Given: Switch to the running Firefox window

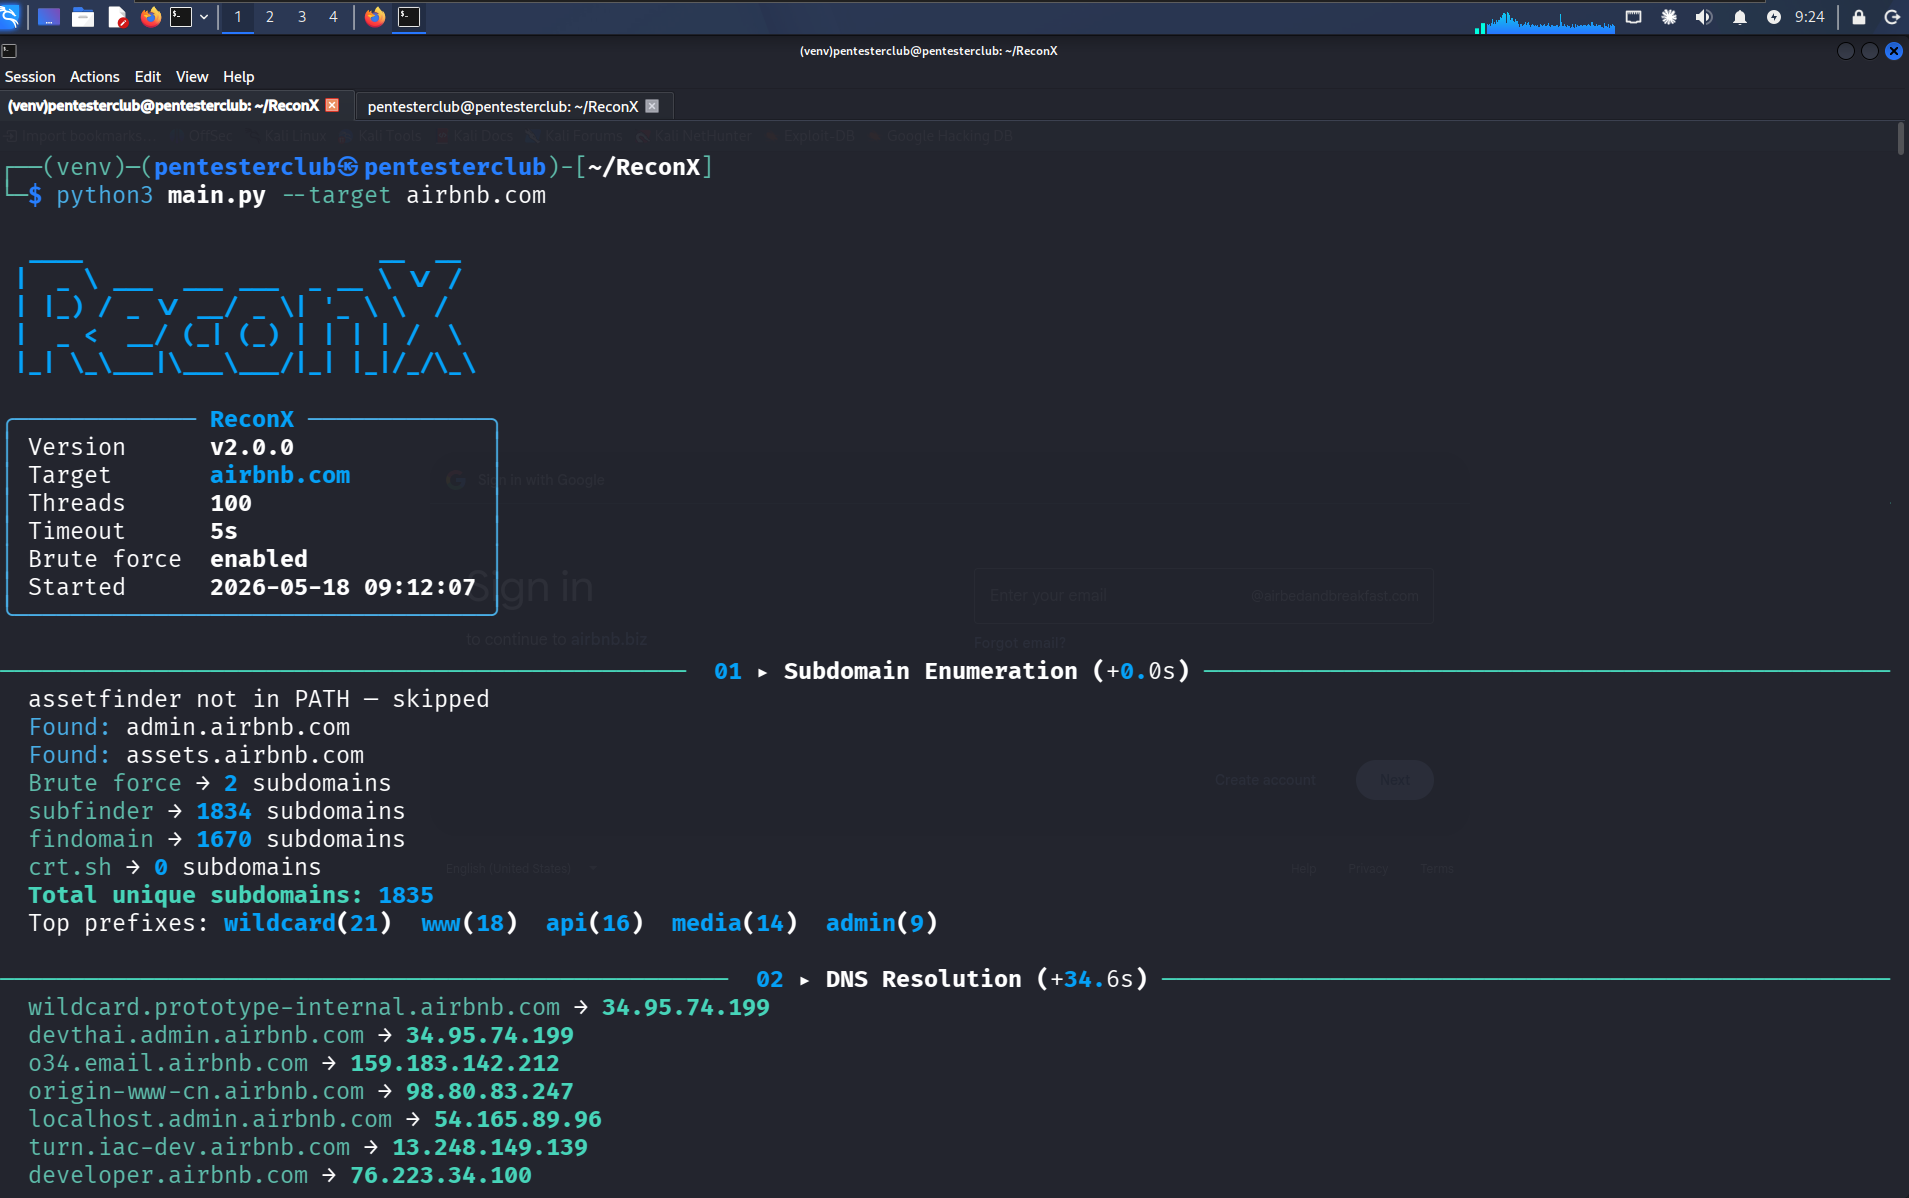Looking at the screenshot, I should [375, 17].
